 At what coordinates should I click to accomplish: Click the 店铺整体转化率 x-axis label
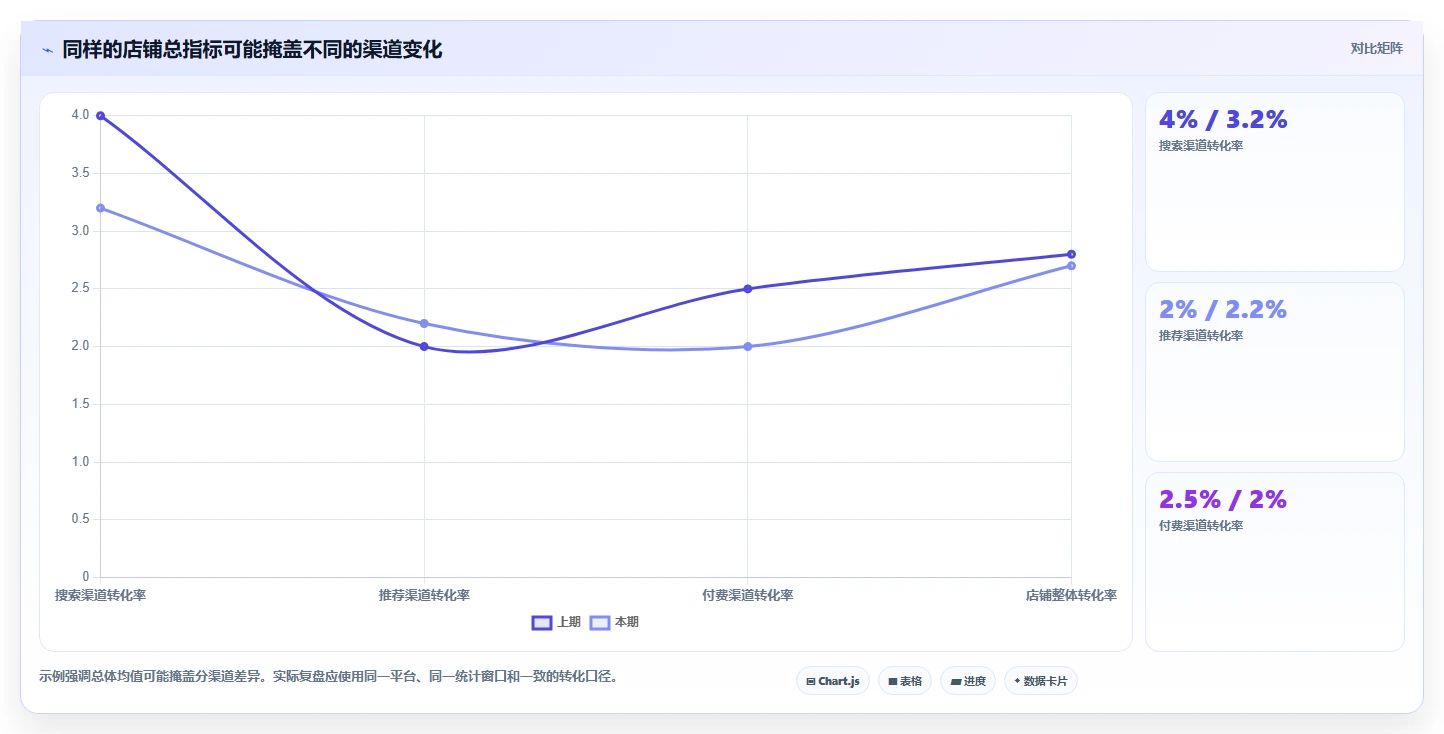[x=1071, y=595]
